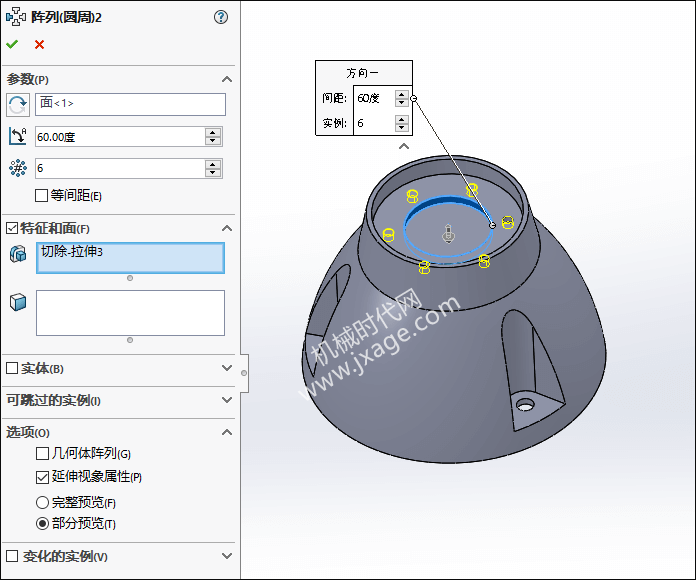Collapse the 方向一 callout box
Image resolution: width=696 pixels, height=580 pixels.
point(403,146)
